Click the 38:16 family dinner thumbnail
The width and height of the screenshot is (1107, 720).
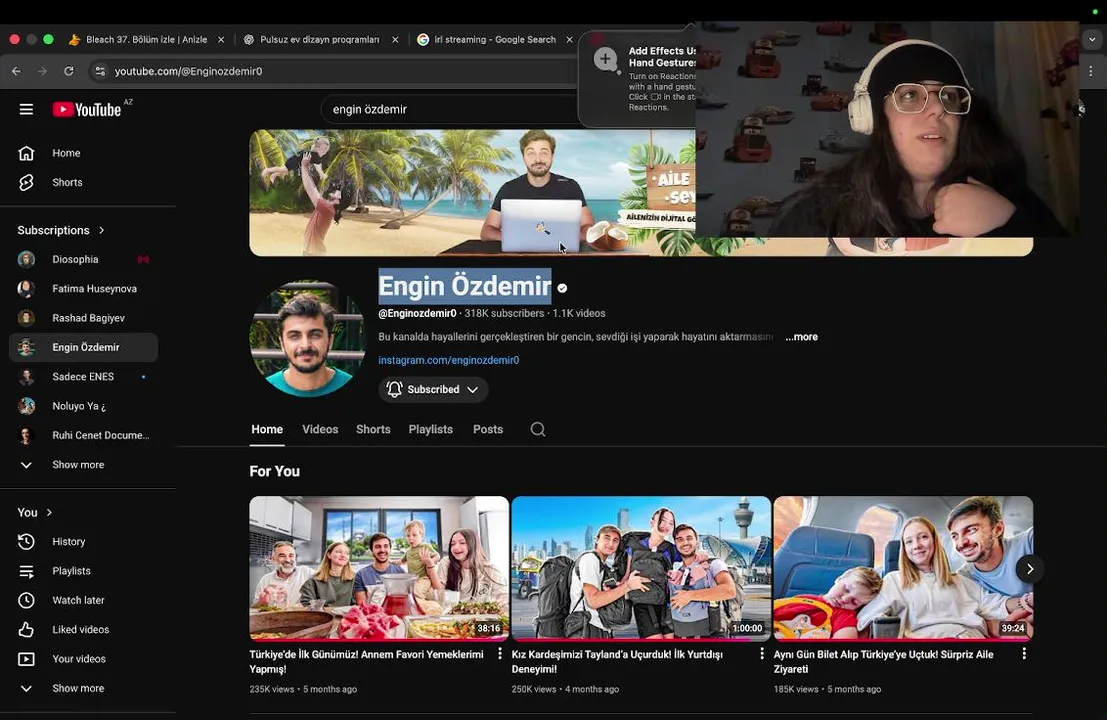coord(378,568)
